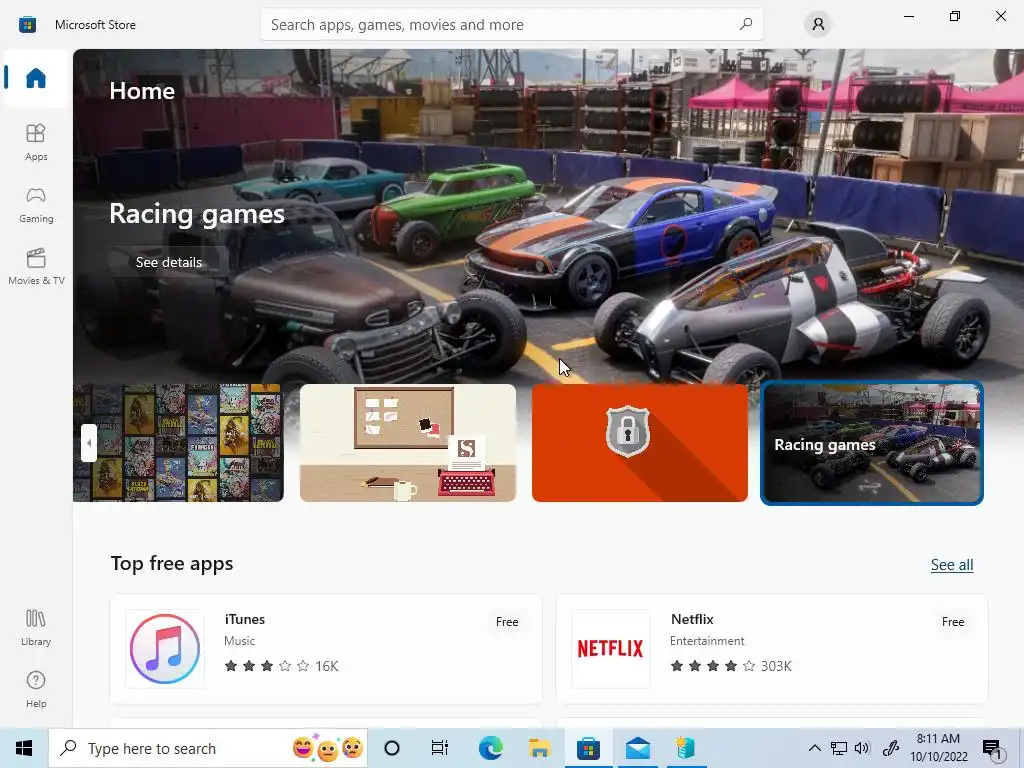The height and width of the screenshot is (768, 1024).
Task: Click the carousel previous arrow
Action: (x=89, y=443)
